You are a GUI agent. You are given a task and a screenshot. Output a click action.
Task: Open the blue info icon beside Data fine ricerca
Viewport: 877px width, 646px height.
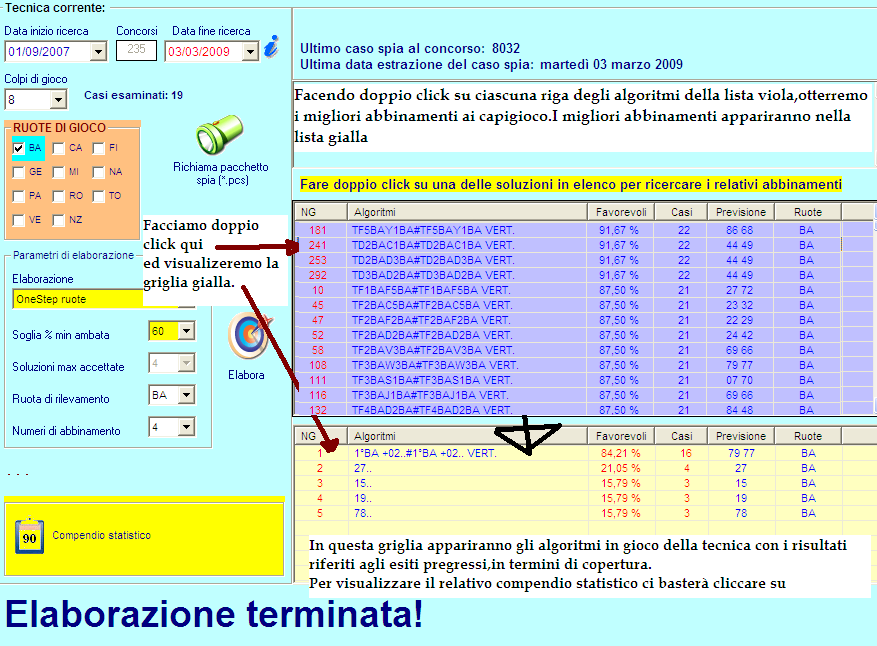pyautogui.click(x=272, y=47)
